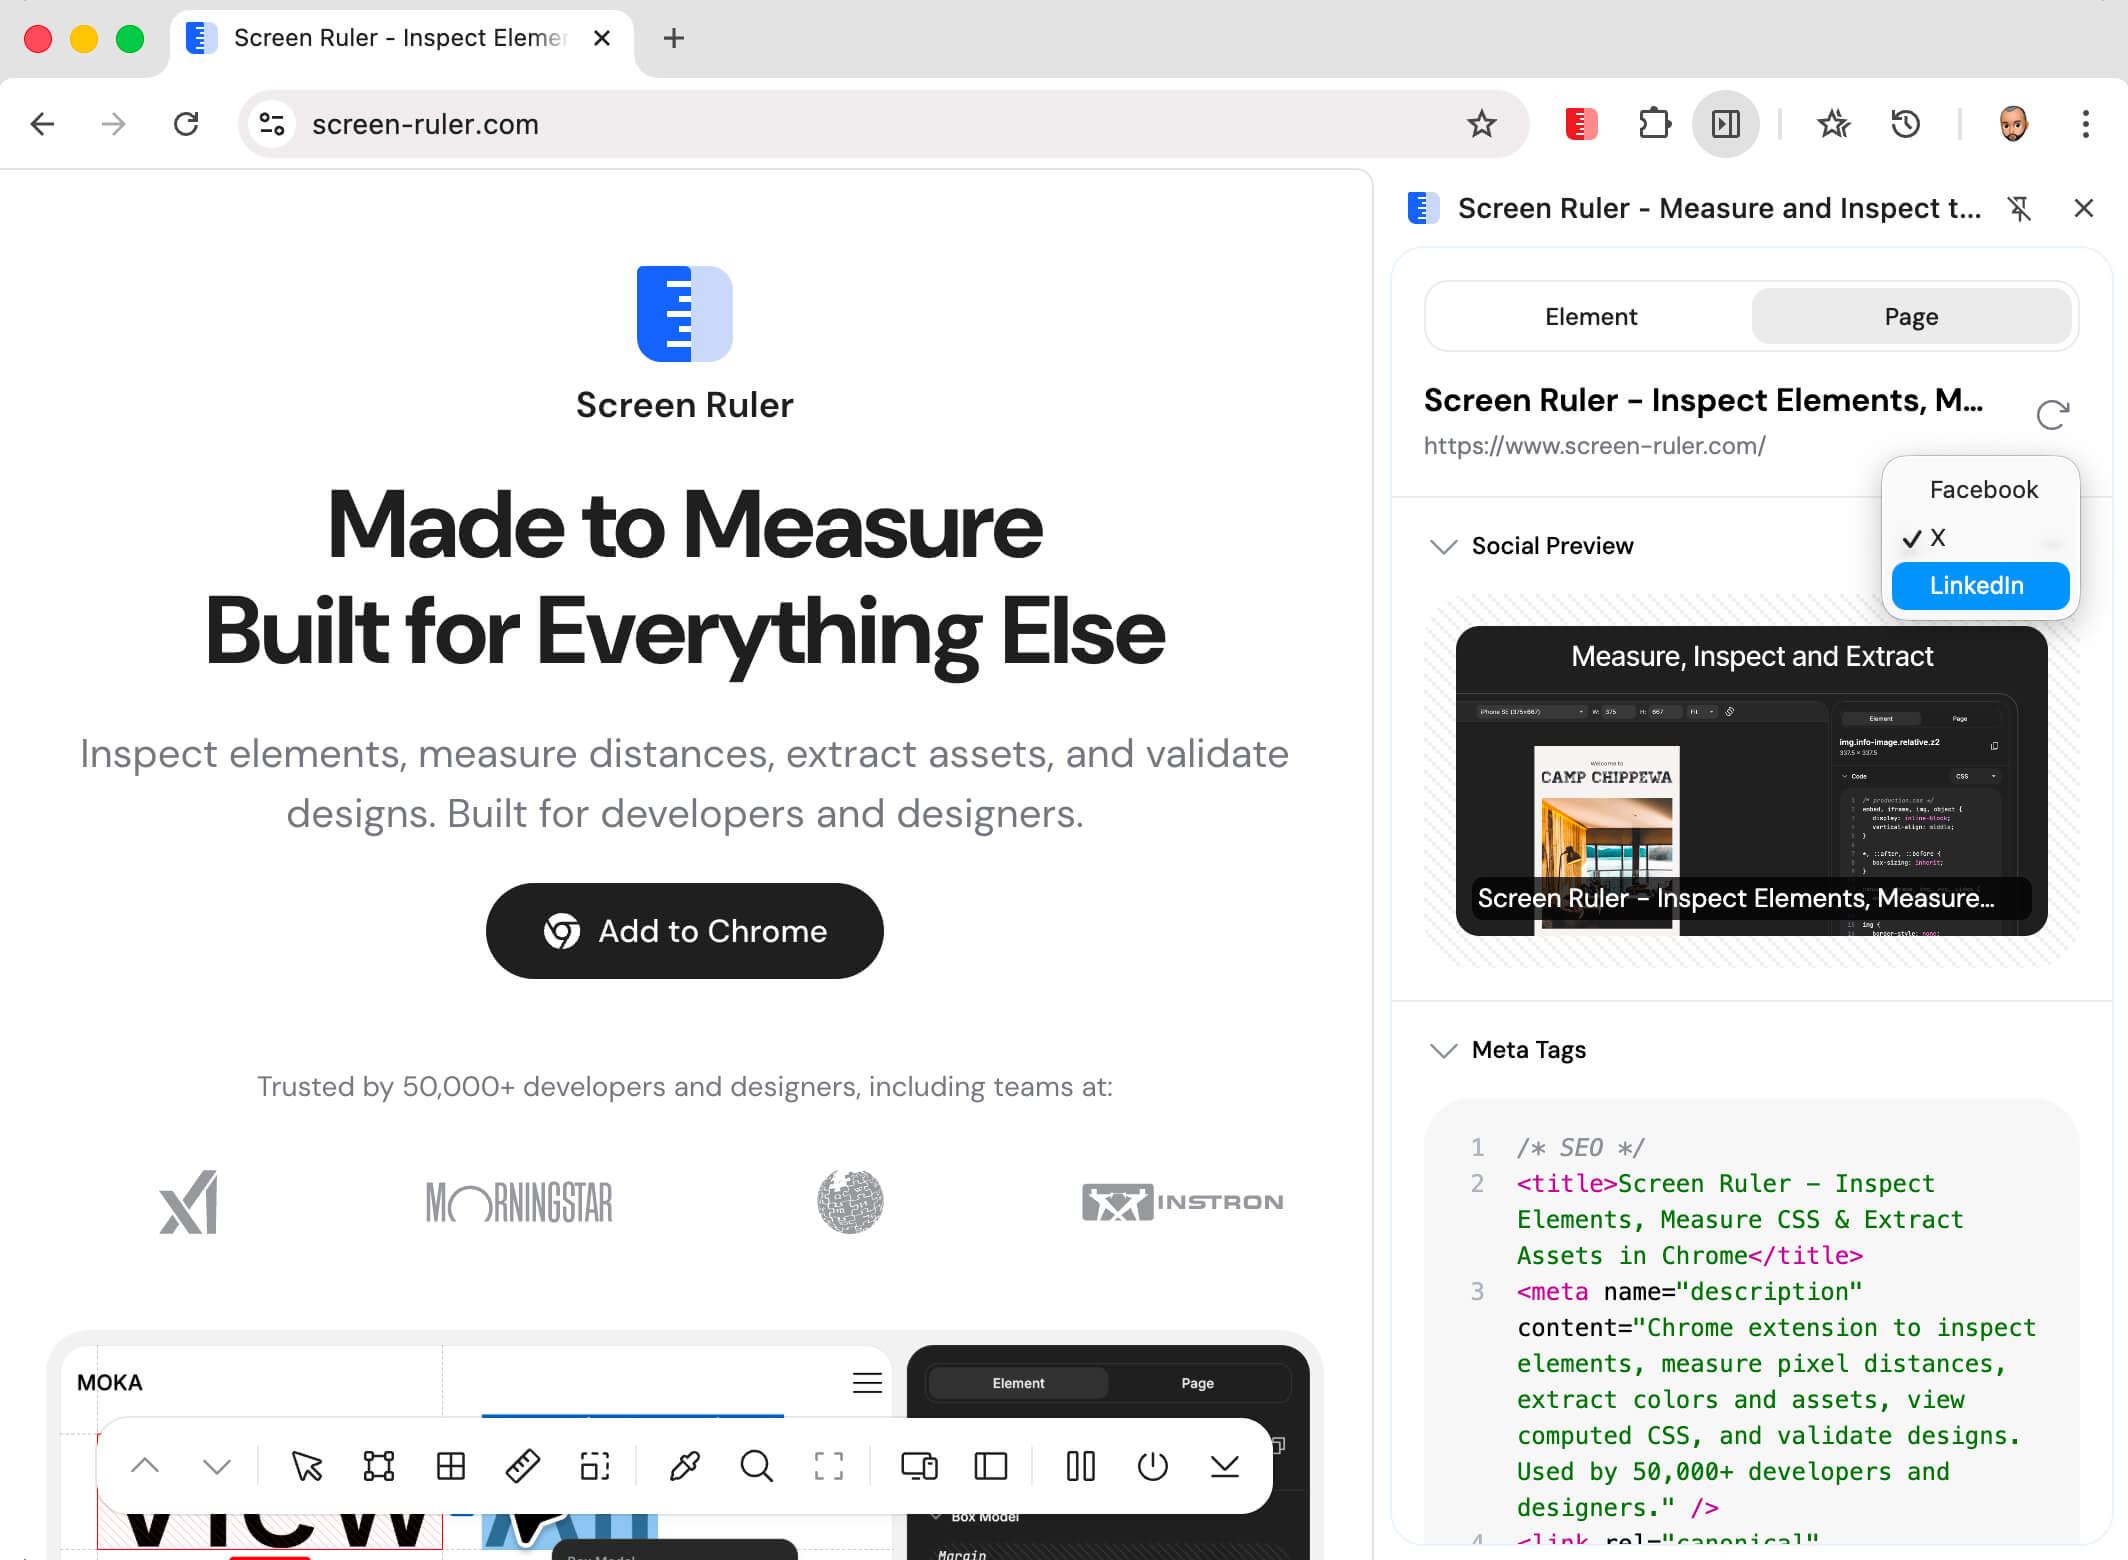This screenshot has height=1560, width=2128.
Task: Click the Morningstar logo
Action: point(519,1202)
